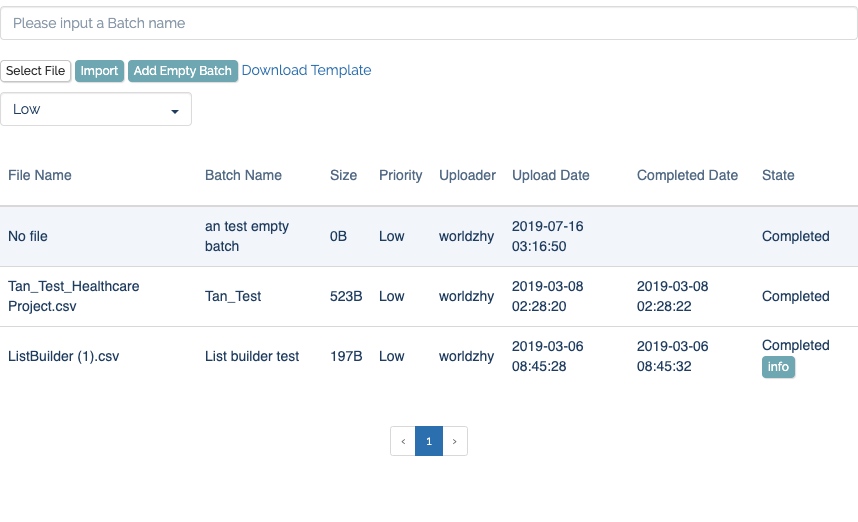Click the File Name column header
Image resolution: width=858 pixels, height=522 pixels.
coord(40,175)
